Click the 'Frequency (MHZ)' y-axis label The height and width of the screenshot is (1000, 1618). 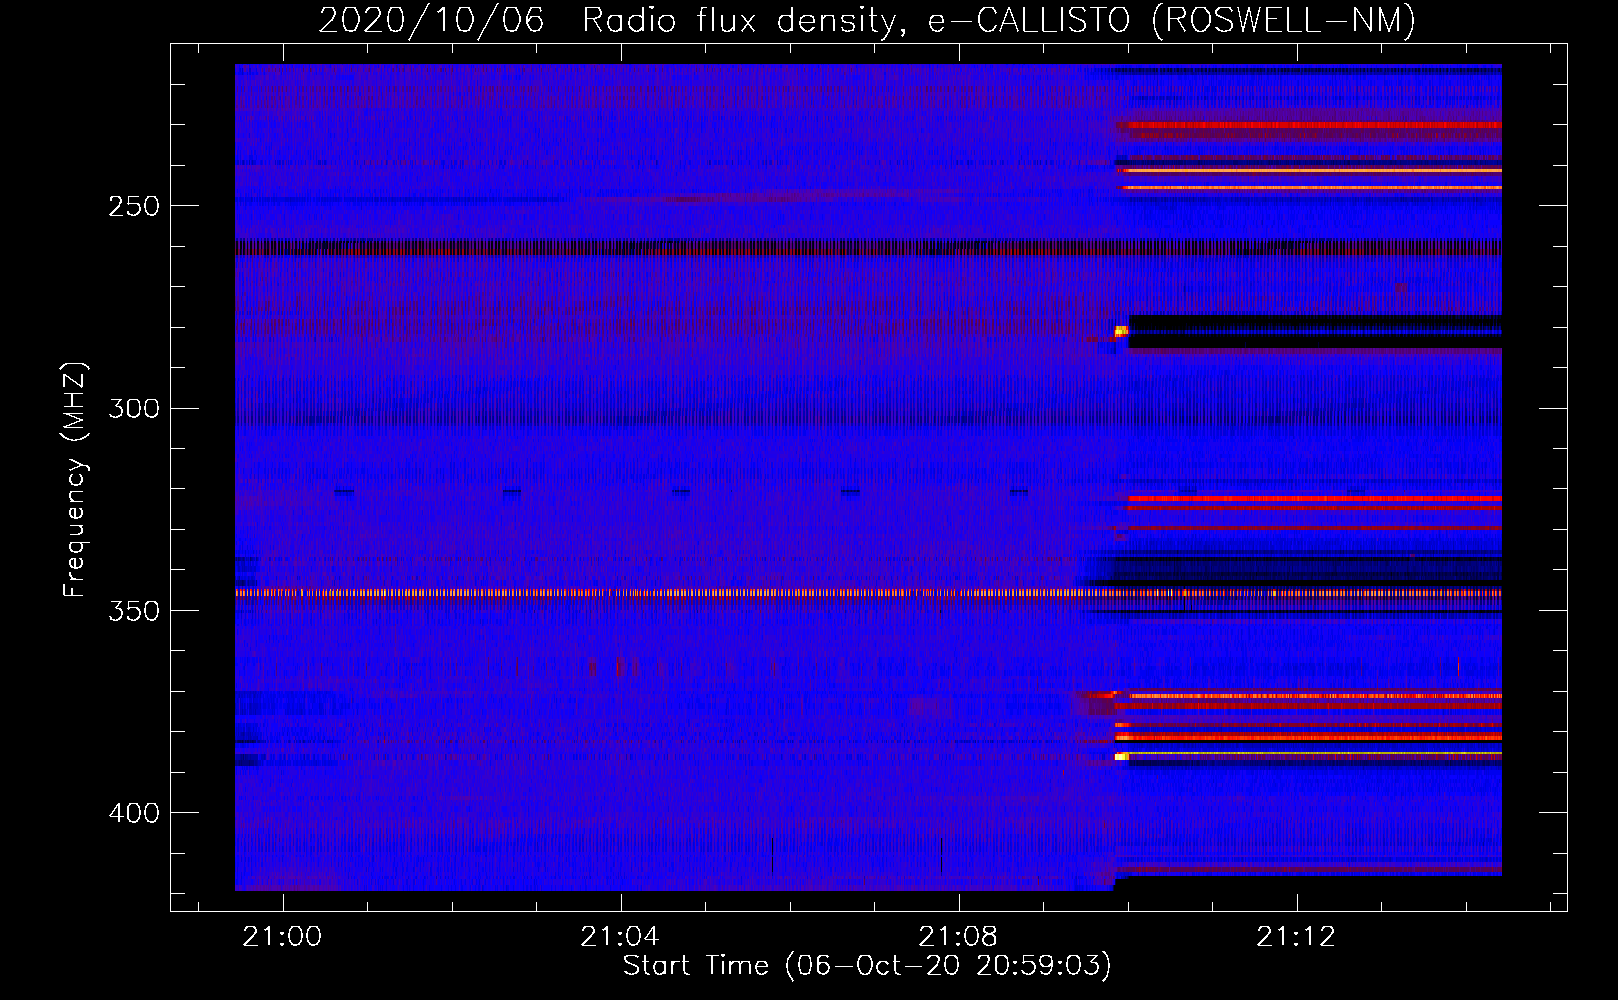pyautogui.click(x=75, y=480)
